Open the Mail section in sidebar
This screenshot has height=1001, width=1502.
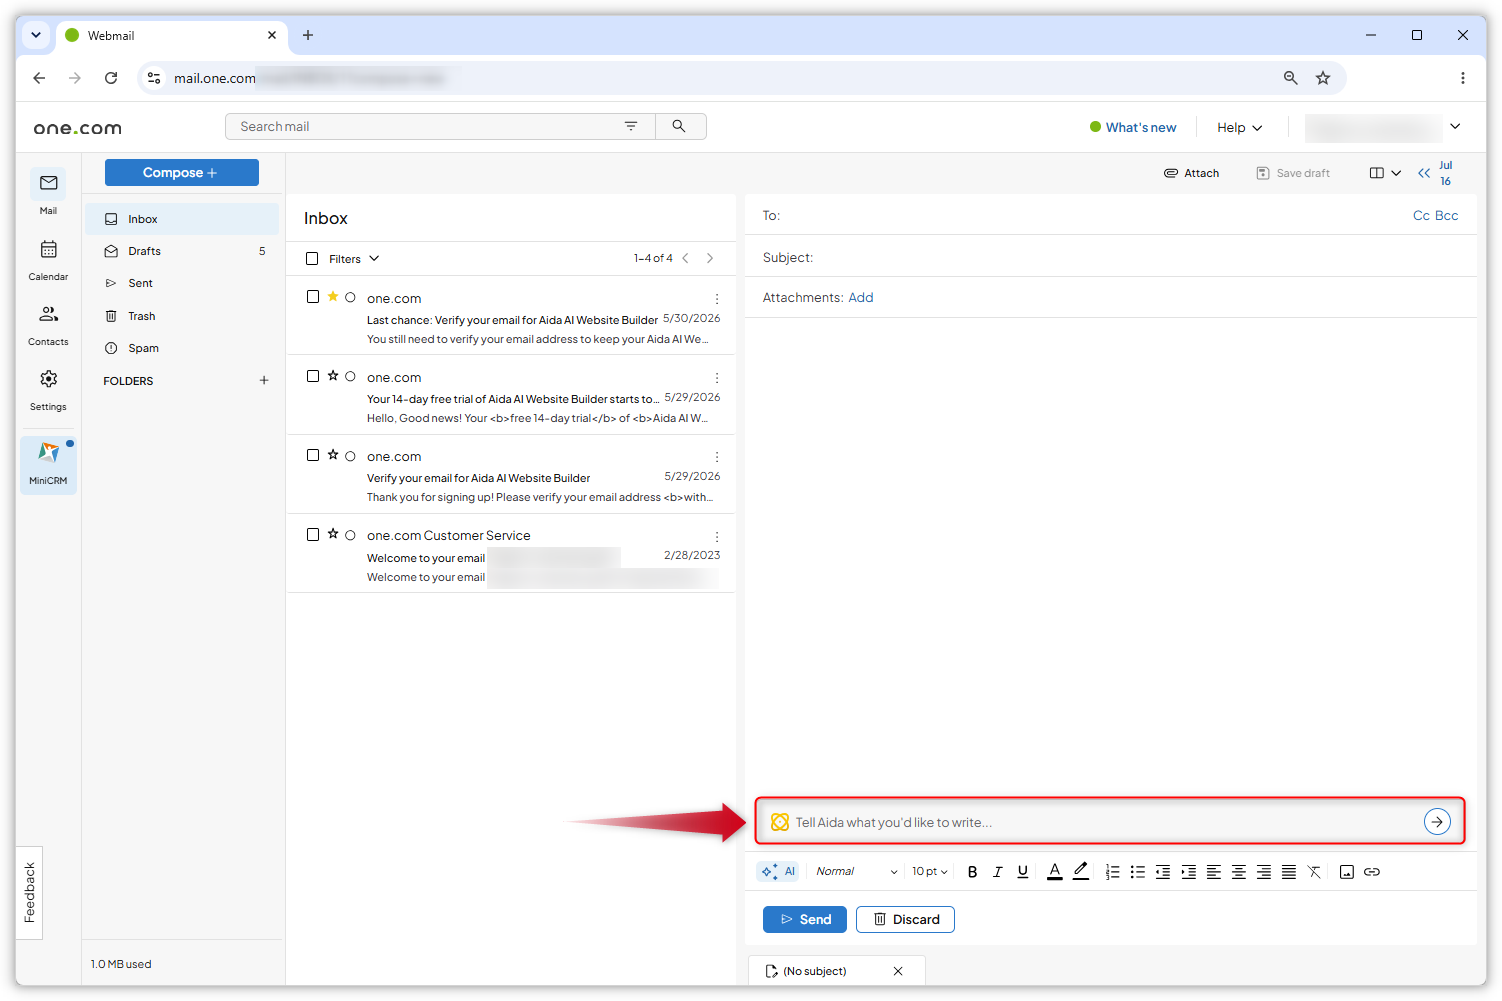(48, 191)
